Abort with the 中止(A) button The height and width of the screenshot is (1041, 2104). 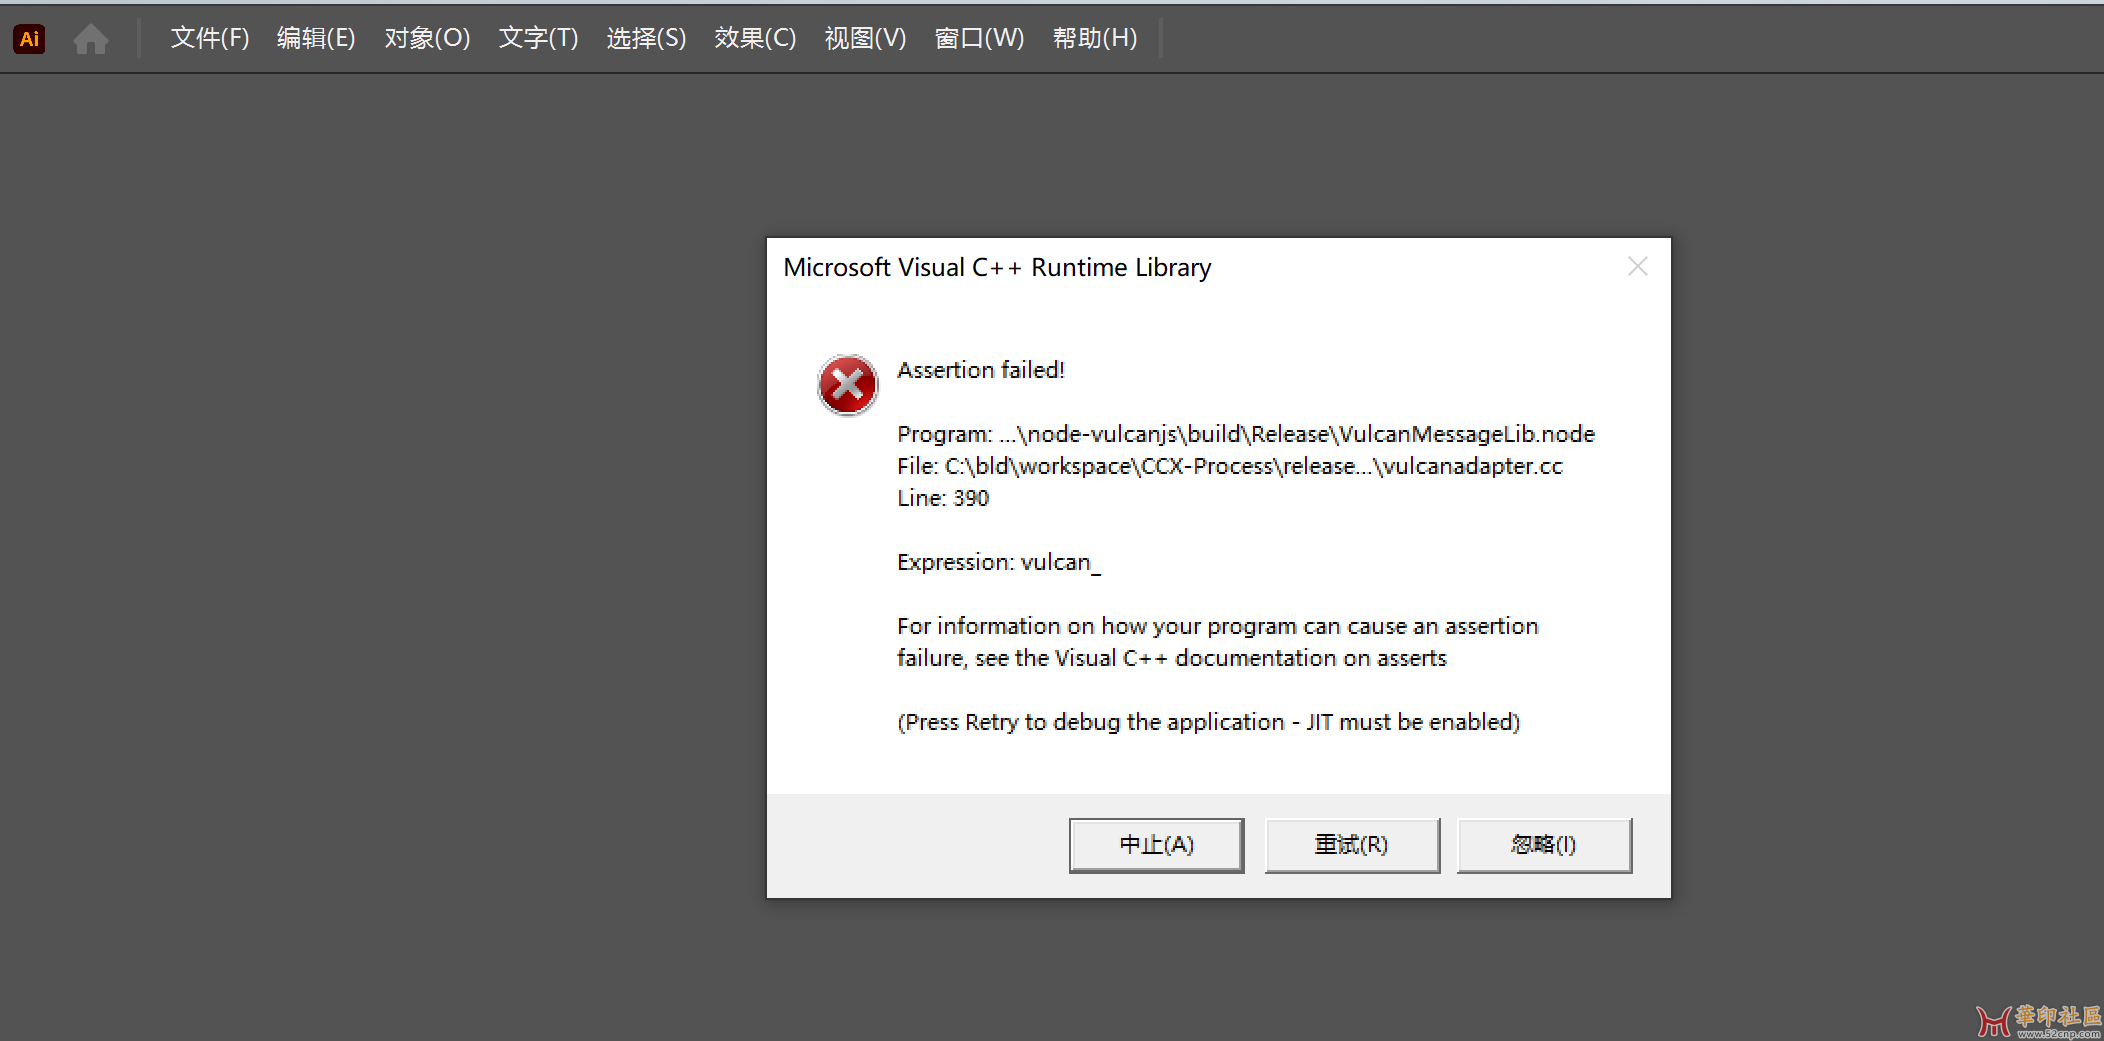[x=1156, y=845]
